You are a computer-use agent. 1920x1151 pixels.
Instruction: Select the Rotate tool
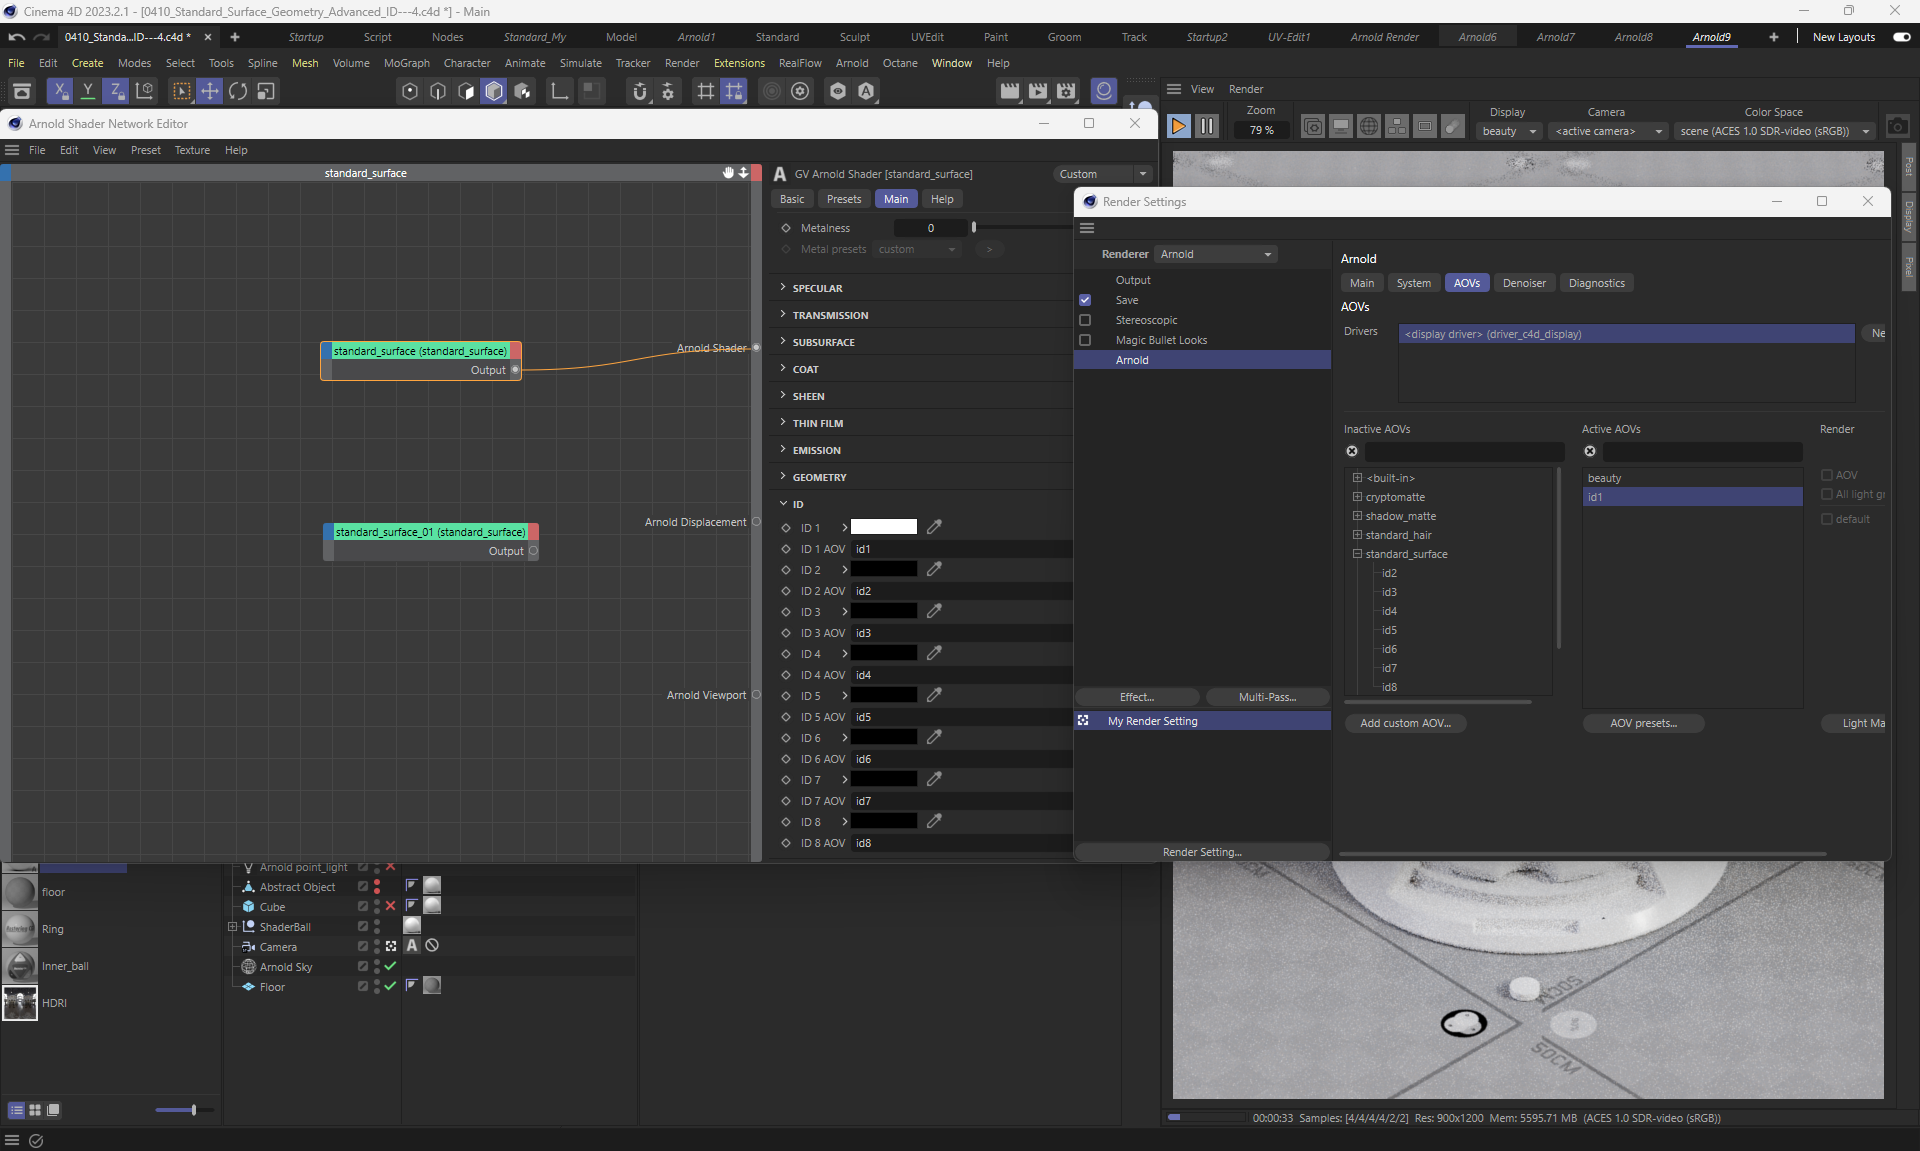coord(238,91)
